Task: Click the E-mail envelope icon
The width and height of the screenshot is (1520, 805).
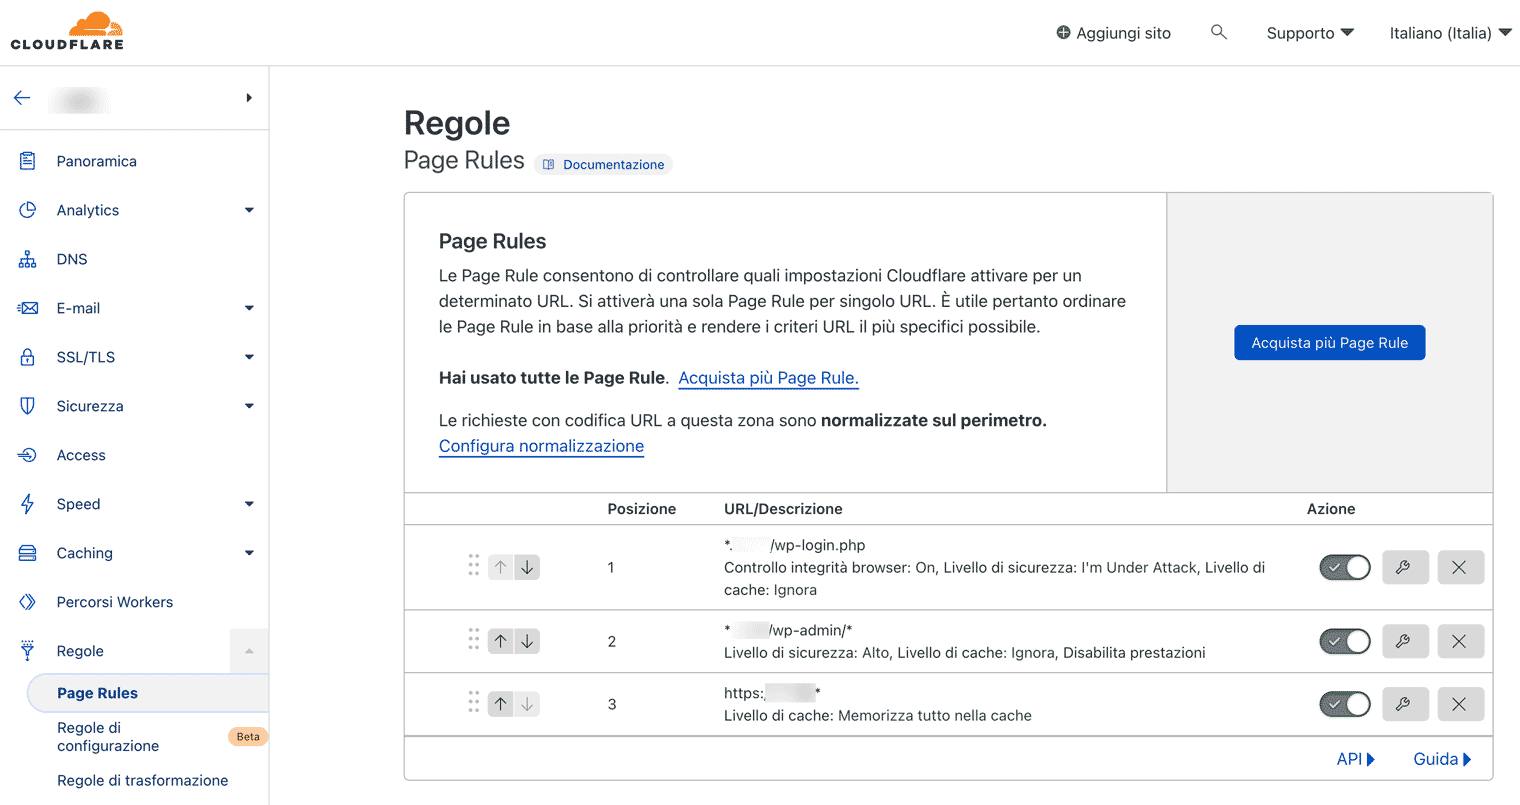Action: pyautogui.click(x=27, y=308)
